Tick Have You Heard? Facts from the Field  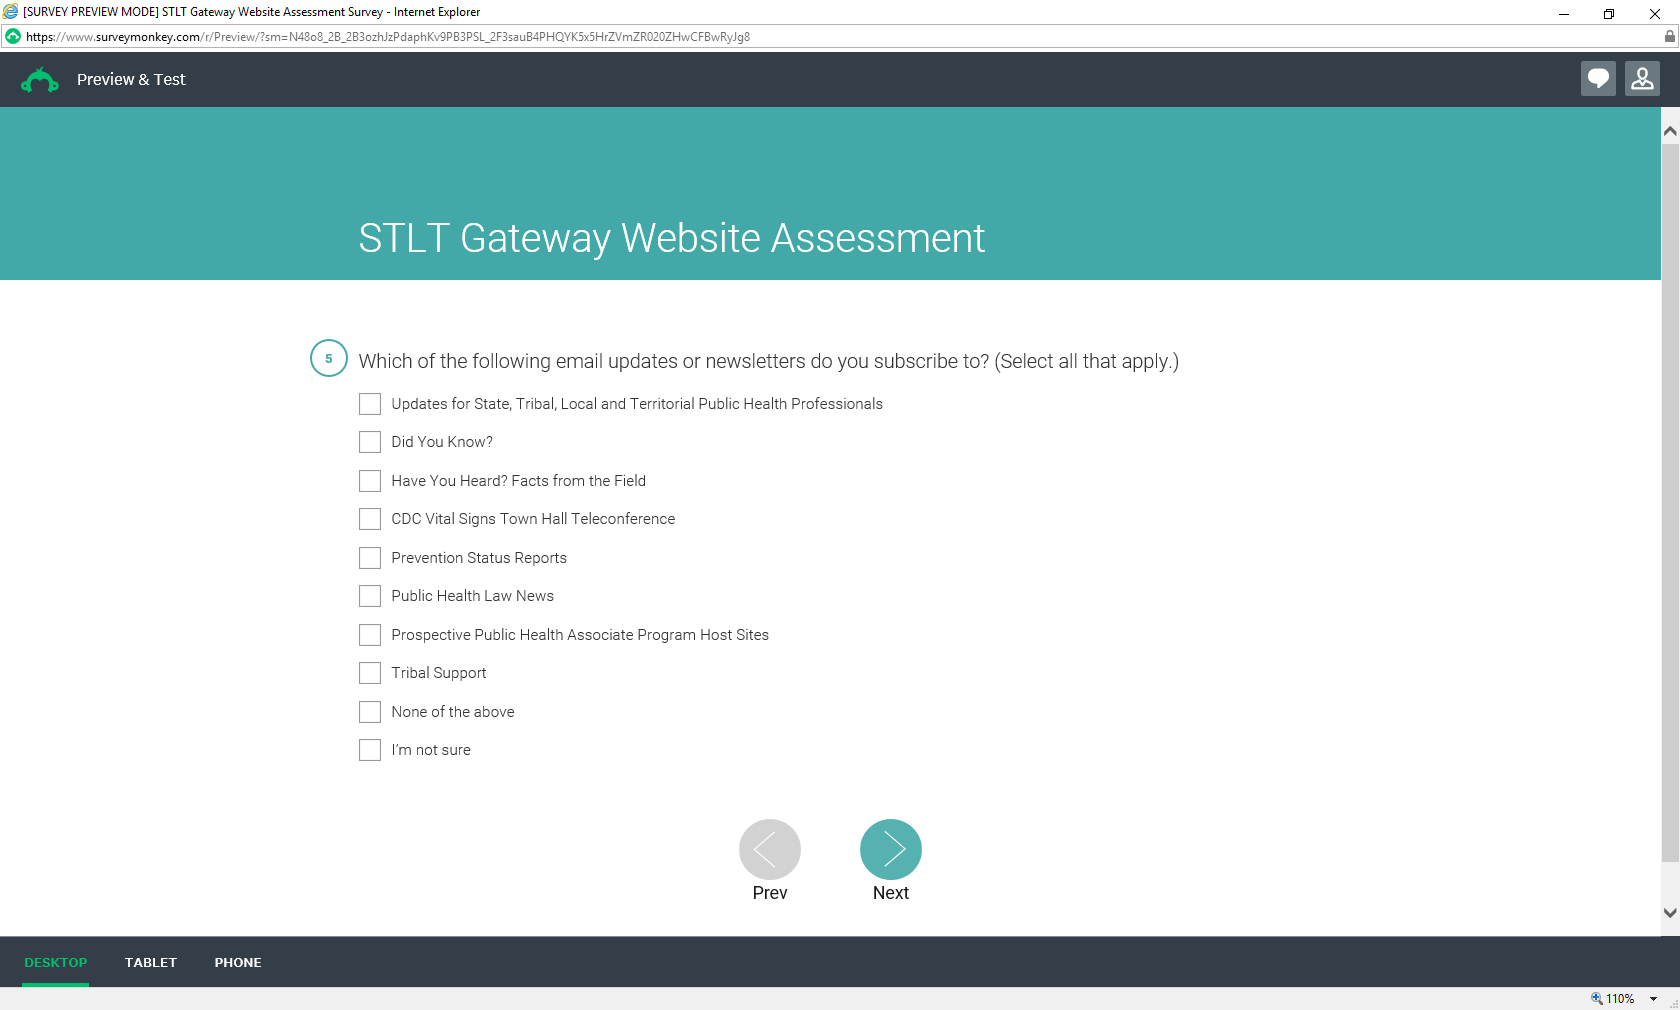[x=370, y=481]
